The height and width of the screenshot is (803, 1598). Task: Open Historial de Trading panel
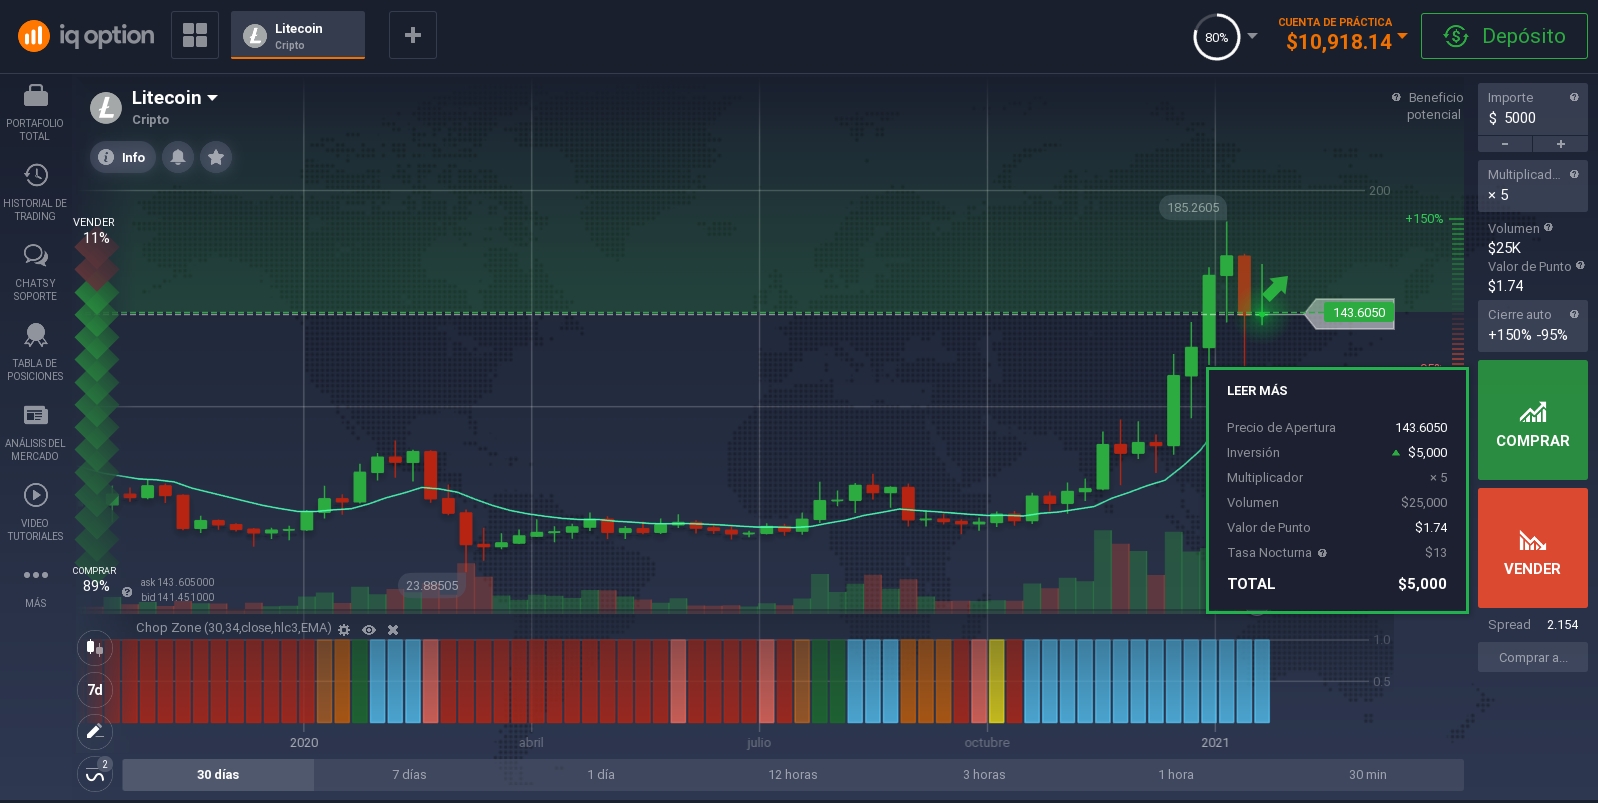35,189
